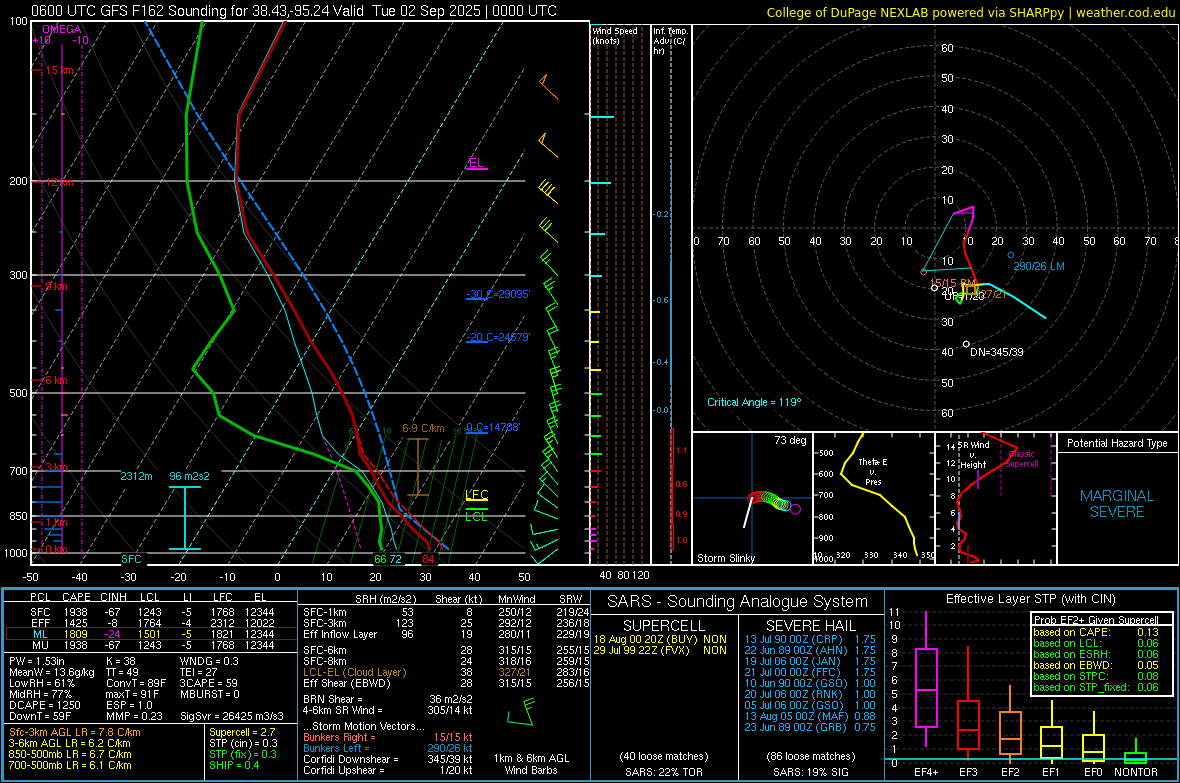This screenshot has width=1180, height=783.
Task: Select the SFC-1km row in the SRH table
Action: click(446, 613)
